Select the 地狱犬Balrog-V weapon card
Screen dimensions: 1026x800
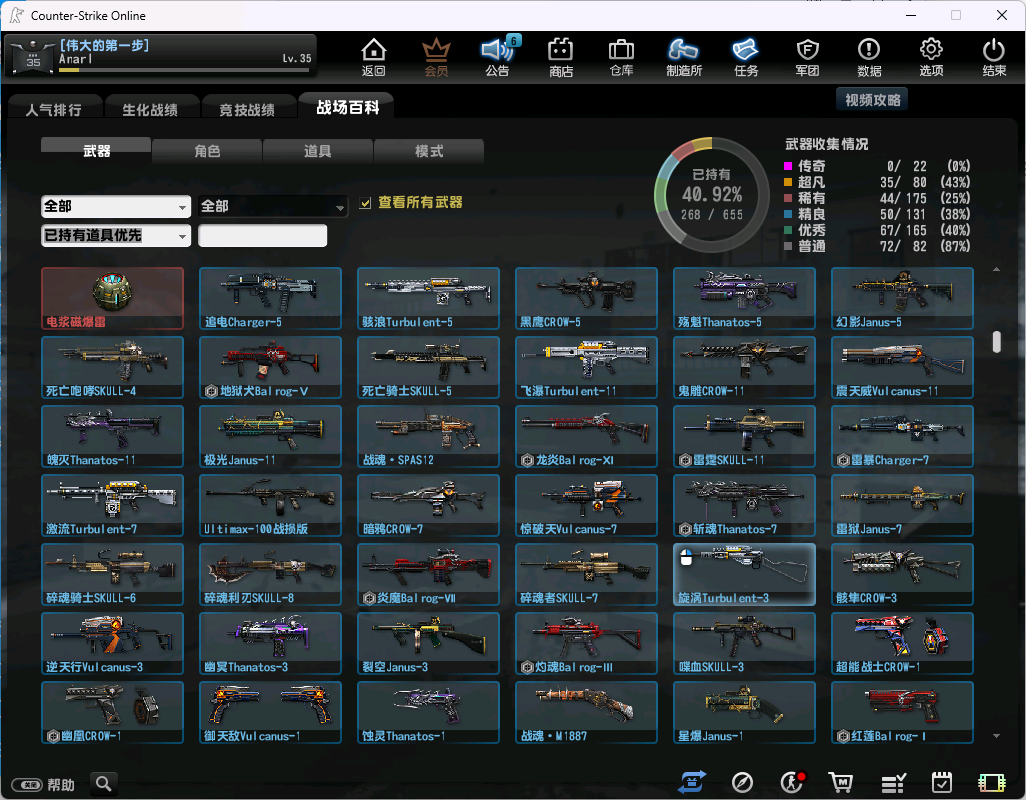point(270,368)
